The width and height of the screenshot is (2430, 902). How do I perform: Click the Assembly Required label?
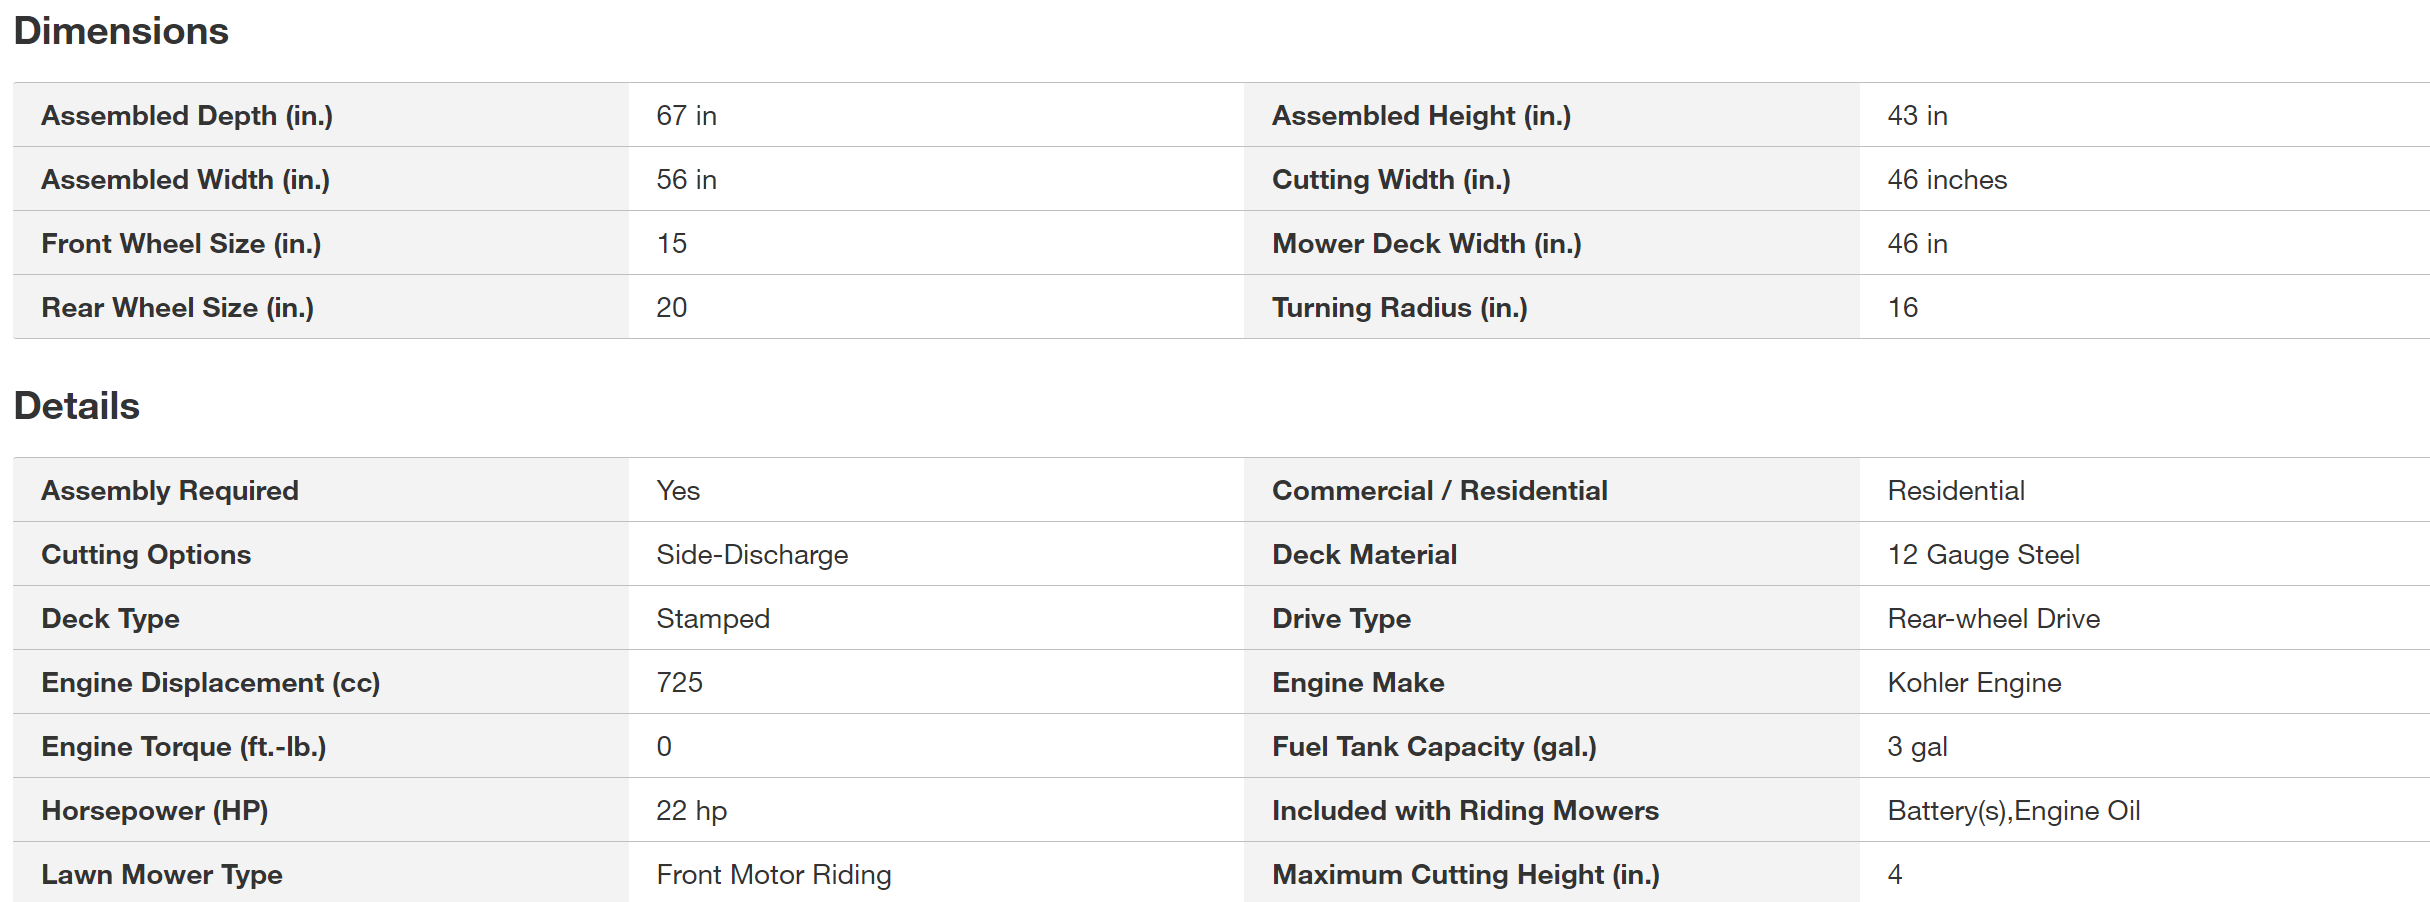170,491
